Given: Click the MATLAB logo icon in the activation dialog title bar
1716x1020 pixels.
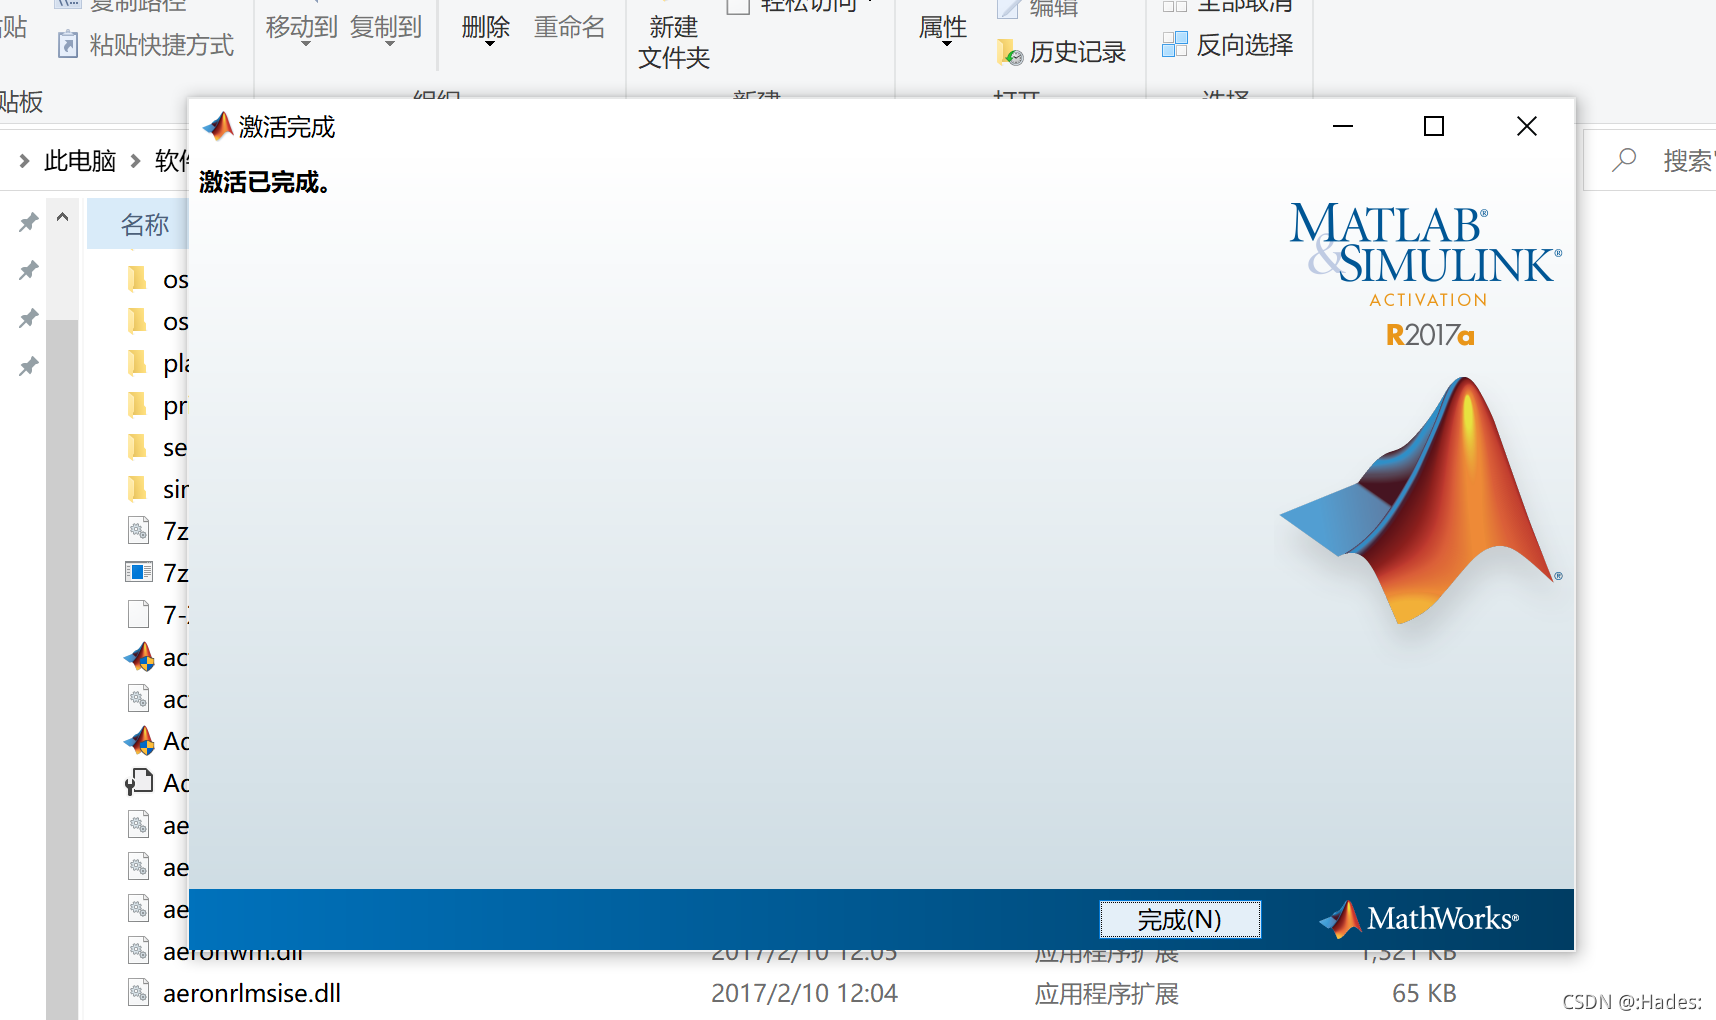Looking at the screenshot, I should (218, 126).
